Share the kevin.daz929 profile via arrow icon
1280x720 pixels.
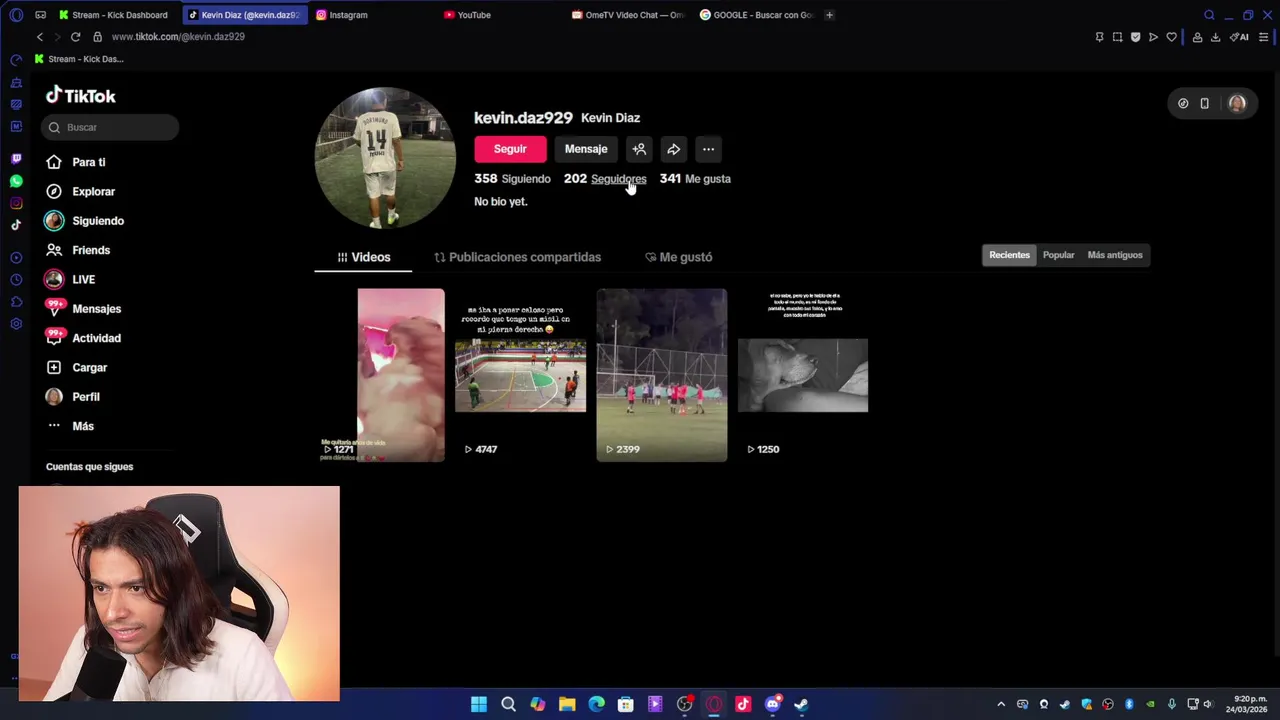coord(674,149)
